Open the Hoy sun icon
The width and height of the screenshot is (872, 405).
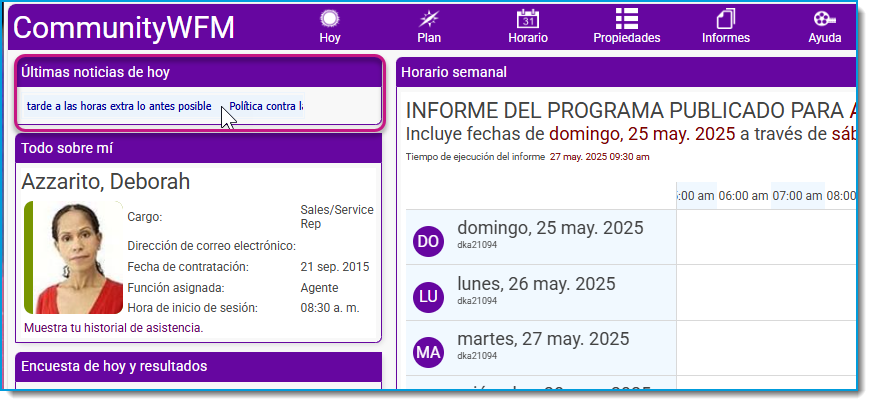point(330,19)
